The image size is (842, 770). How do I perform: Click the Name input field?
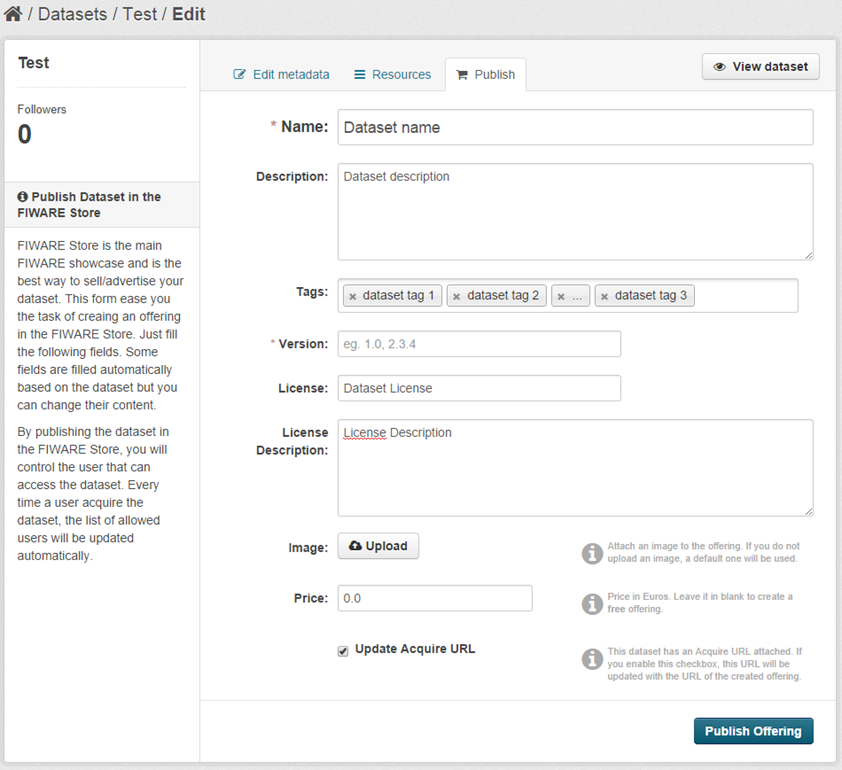(x=575, y=127)
